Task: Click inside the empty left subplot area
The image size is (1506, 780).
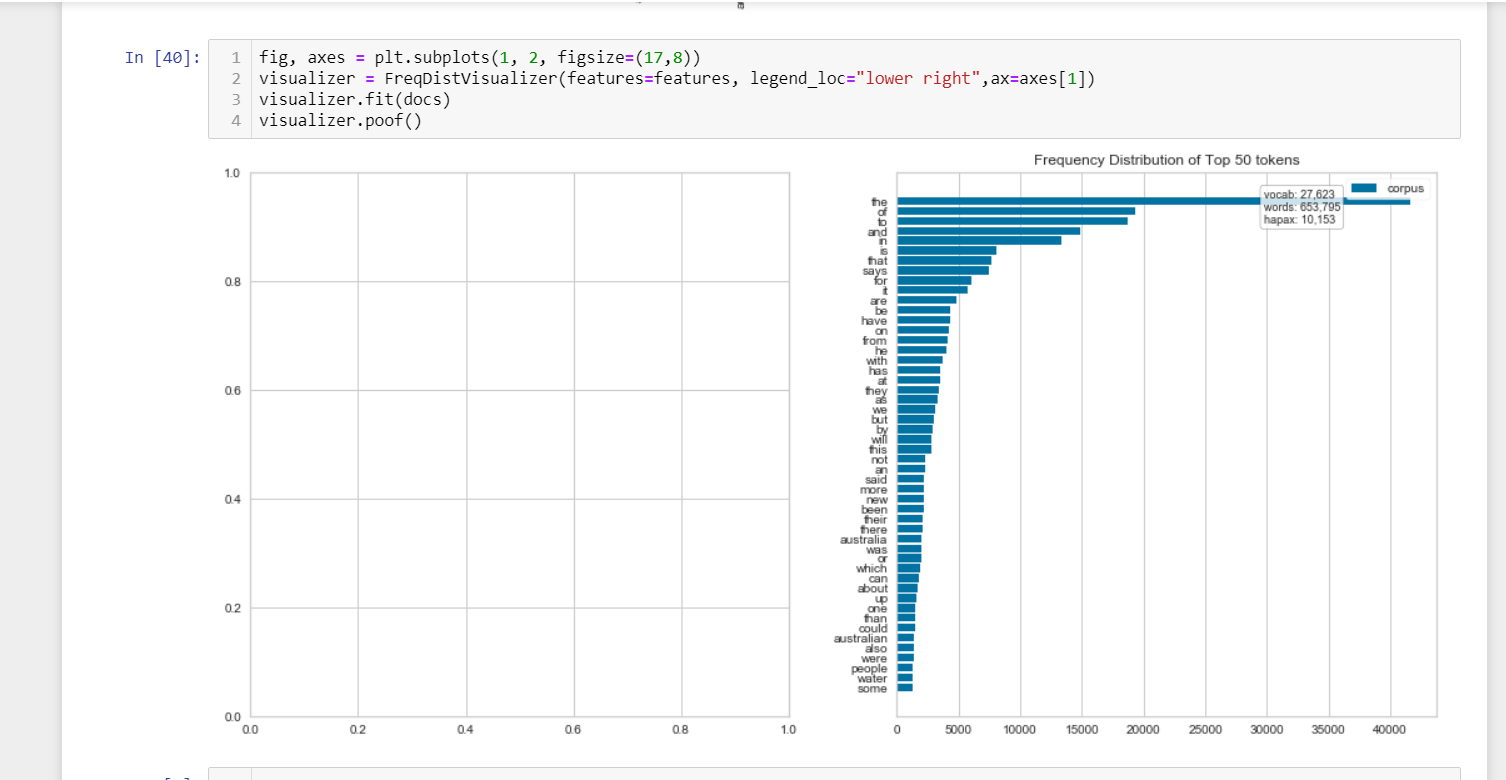Action: pyautogui.click(x=520, y=440)
